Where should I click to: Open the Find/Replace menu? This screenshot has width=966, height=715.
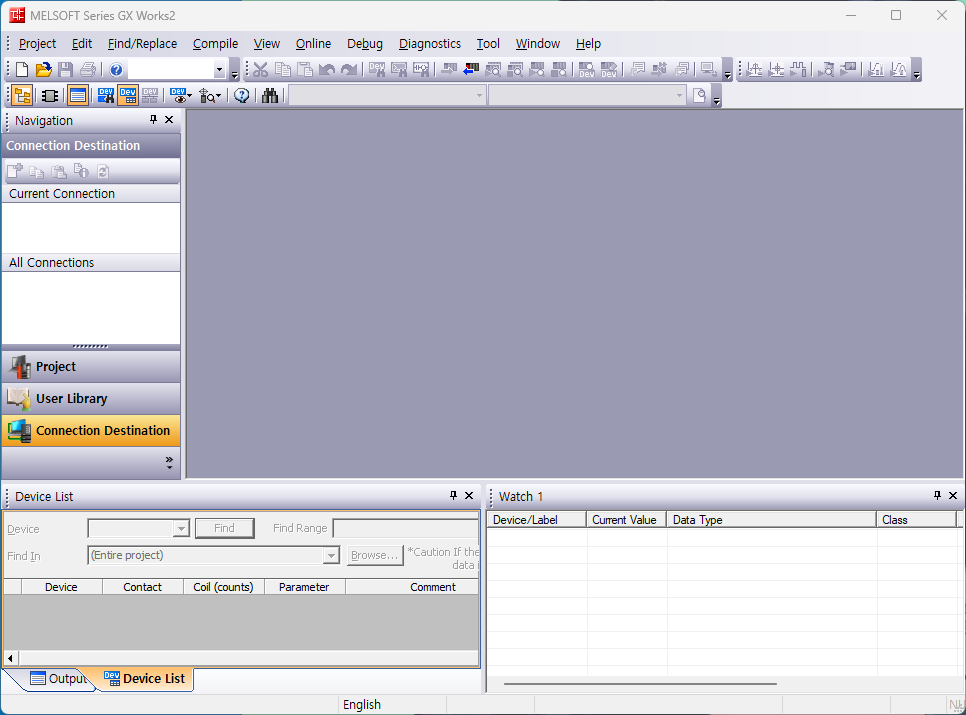point(142,44)
